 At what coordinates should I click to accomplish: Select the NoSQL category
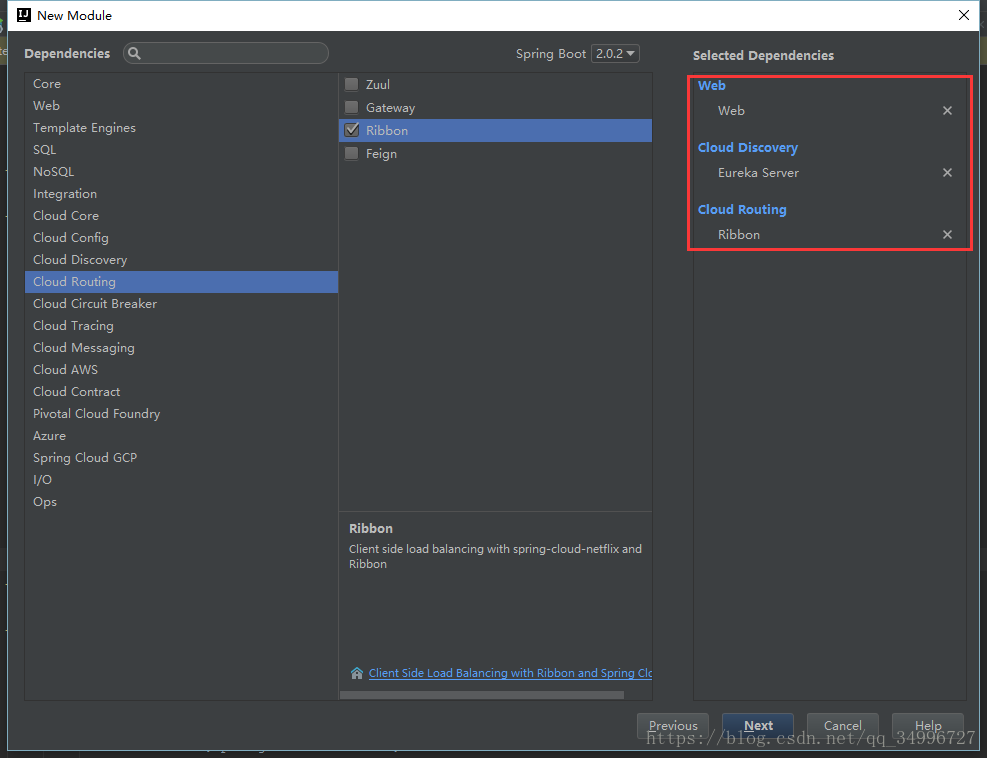181,172
